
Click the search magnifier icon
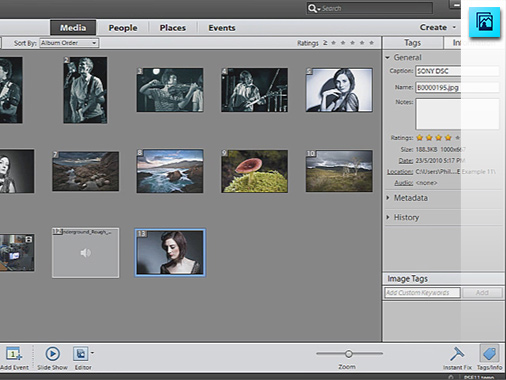[312, 8]
